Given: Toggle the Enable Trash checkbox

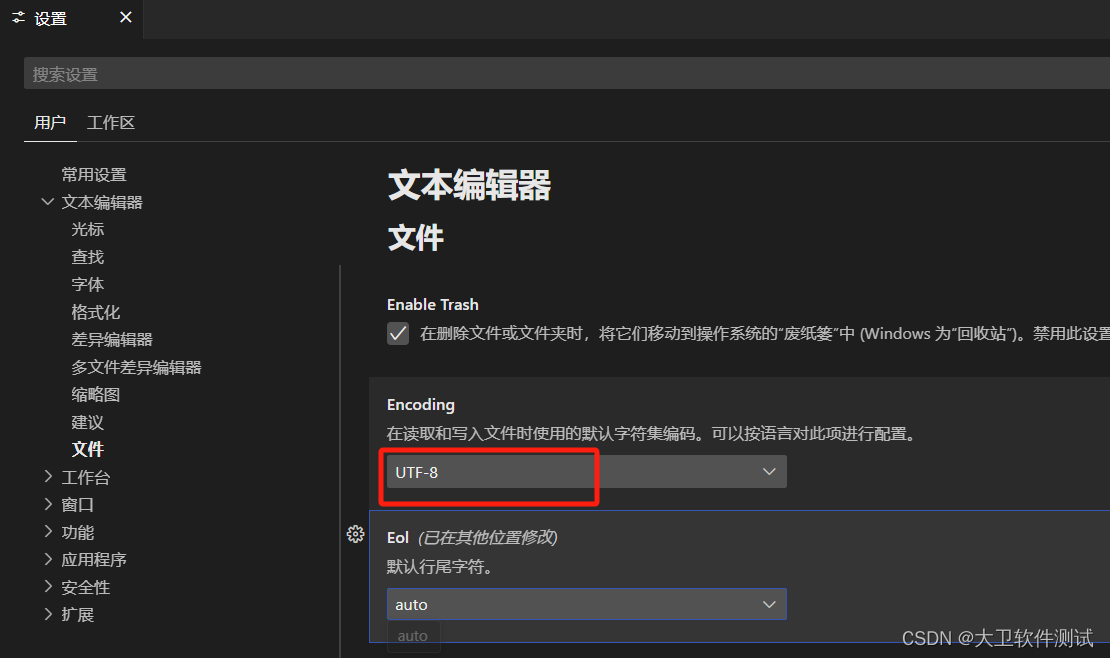Looking at the screenshot, I should 398,334.
